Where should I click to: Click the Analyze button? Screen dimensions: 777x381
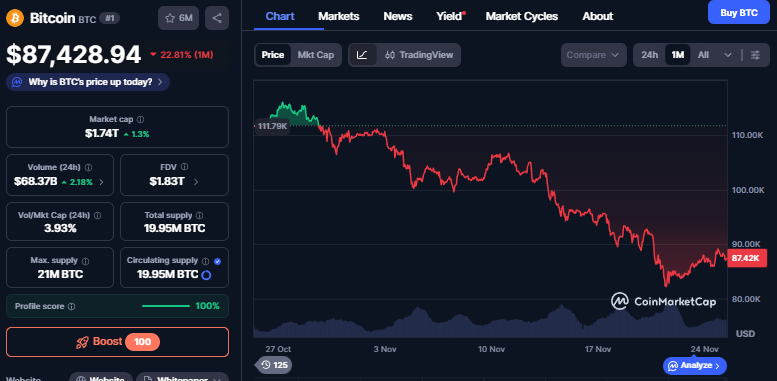pyautogui.click(x=695, y=366)
